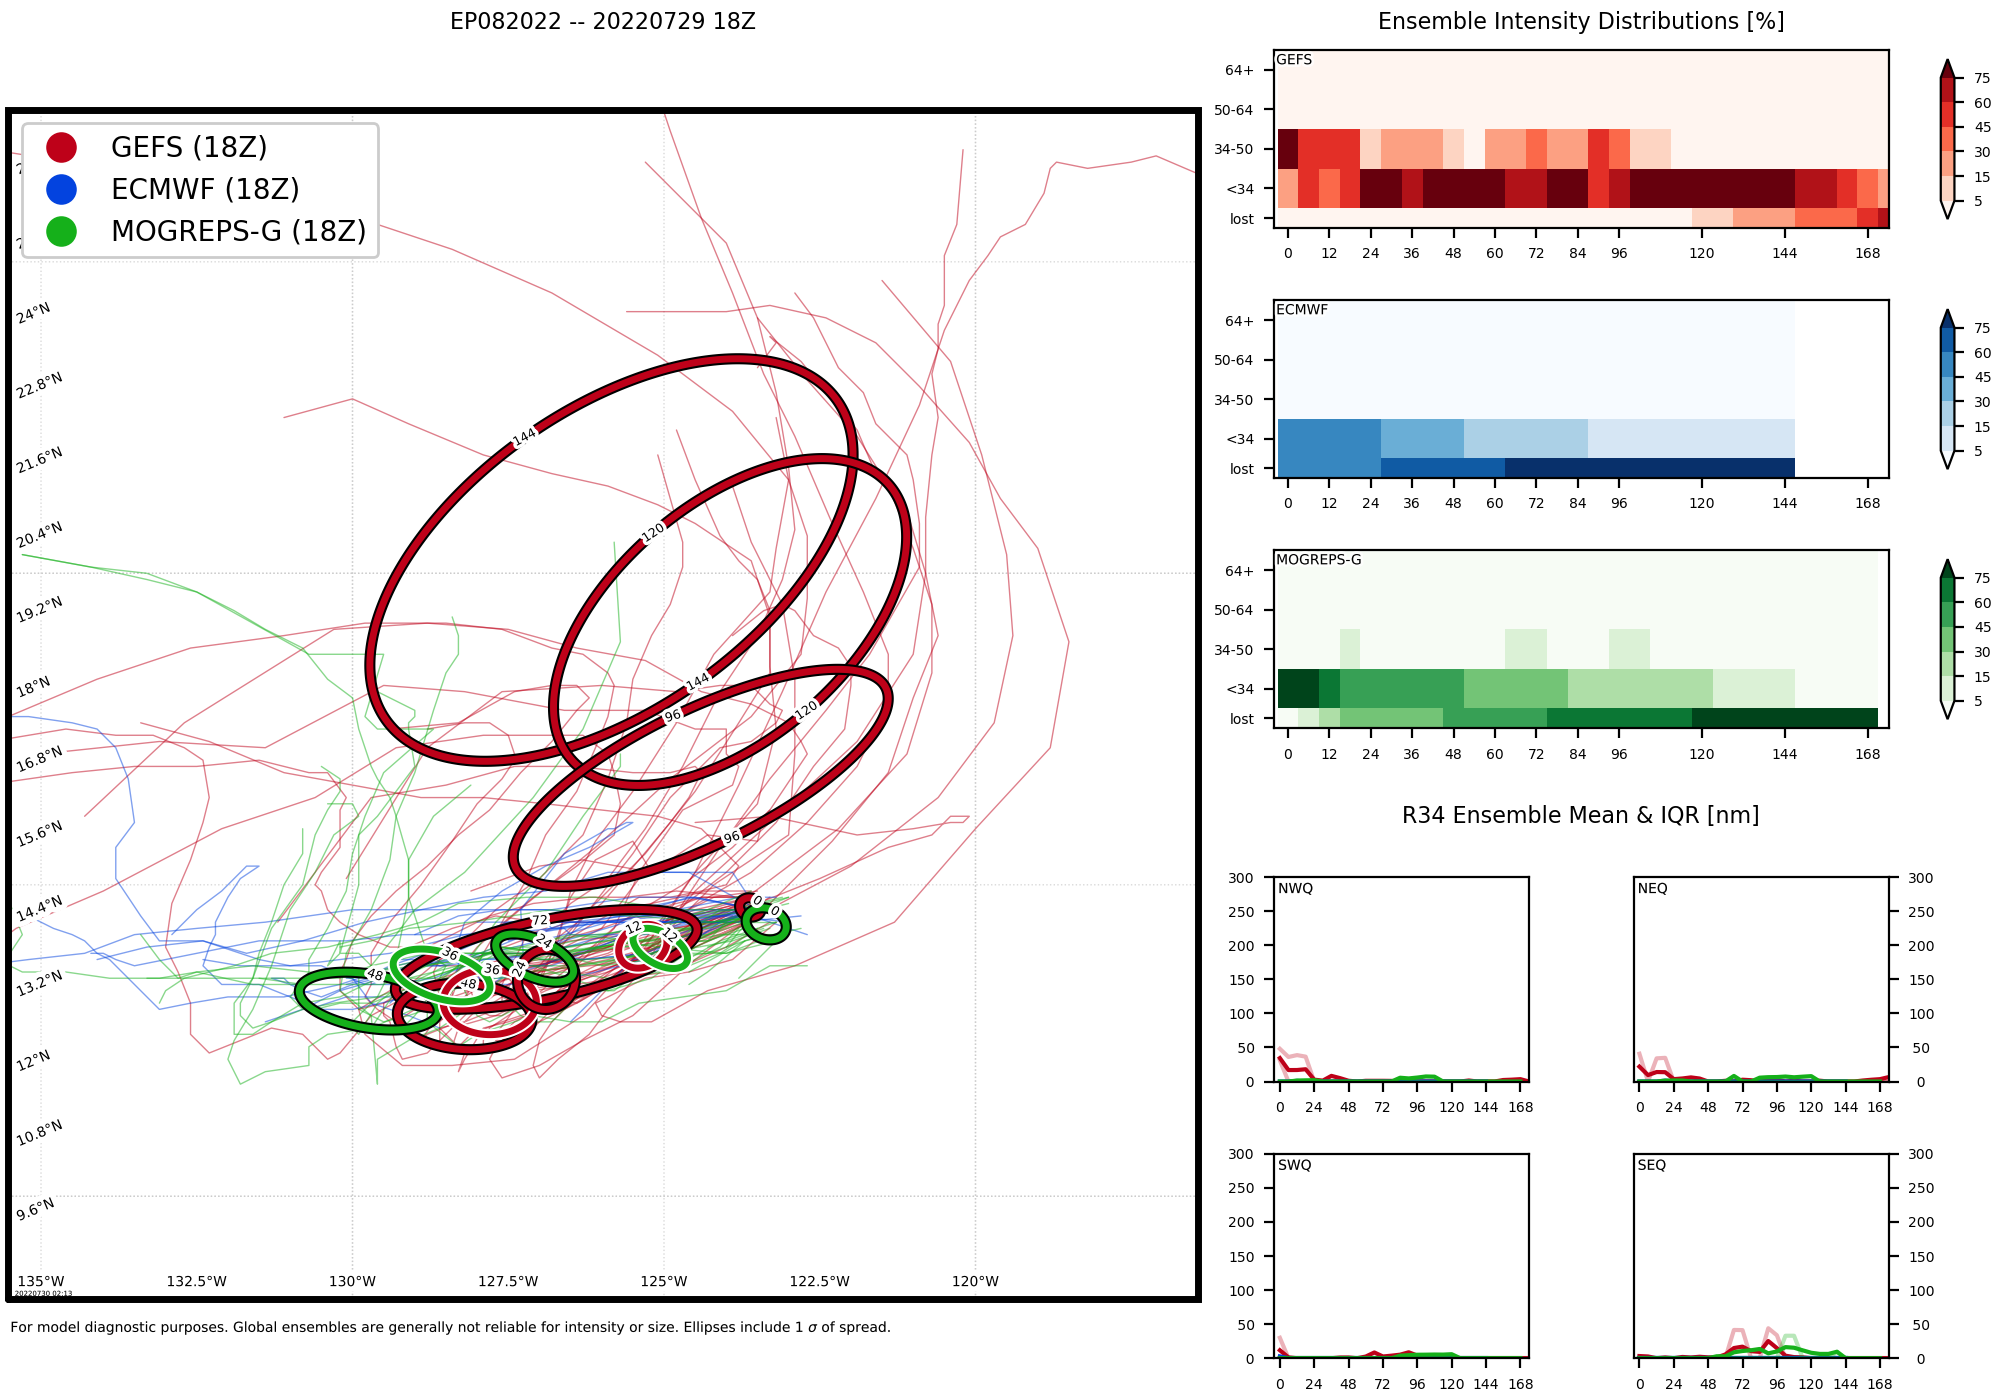Click the top arrow of the red GEFS colorbar

coord(1947,67)
